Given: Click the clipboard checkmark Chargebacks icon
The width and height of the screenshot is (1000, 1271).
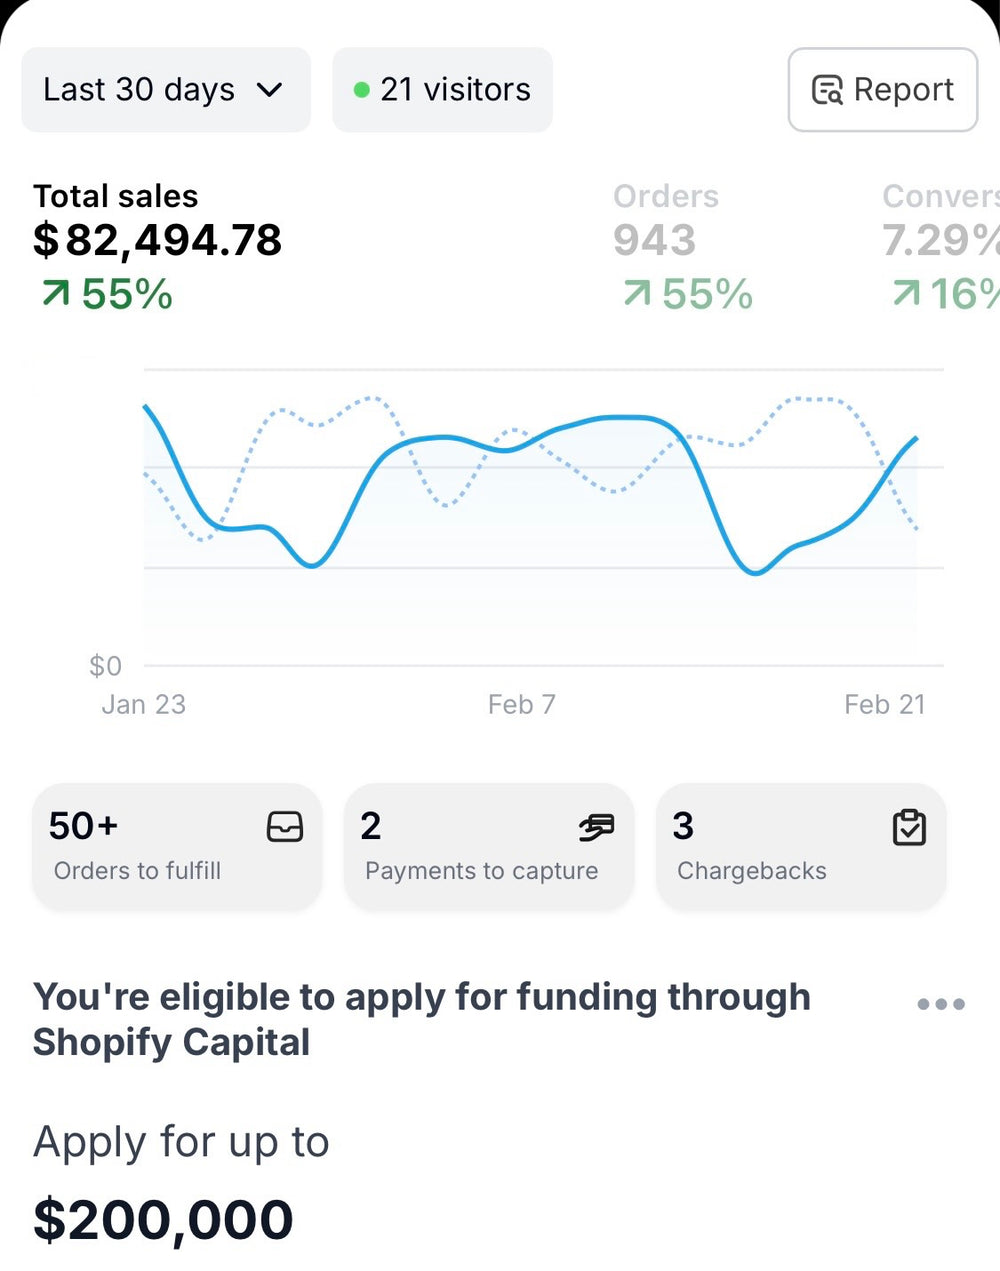Looking at the screenshot, I should point(909,827).
